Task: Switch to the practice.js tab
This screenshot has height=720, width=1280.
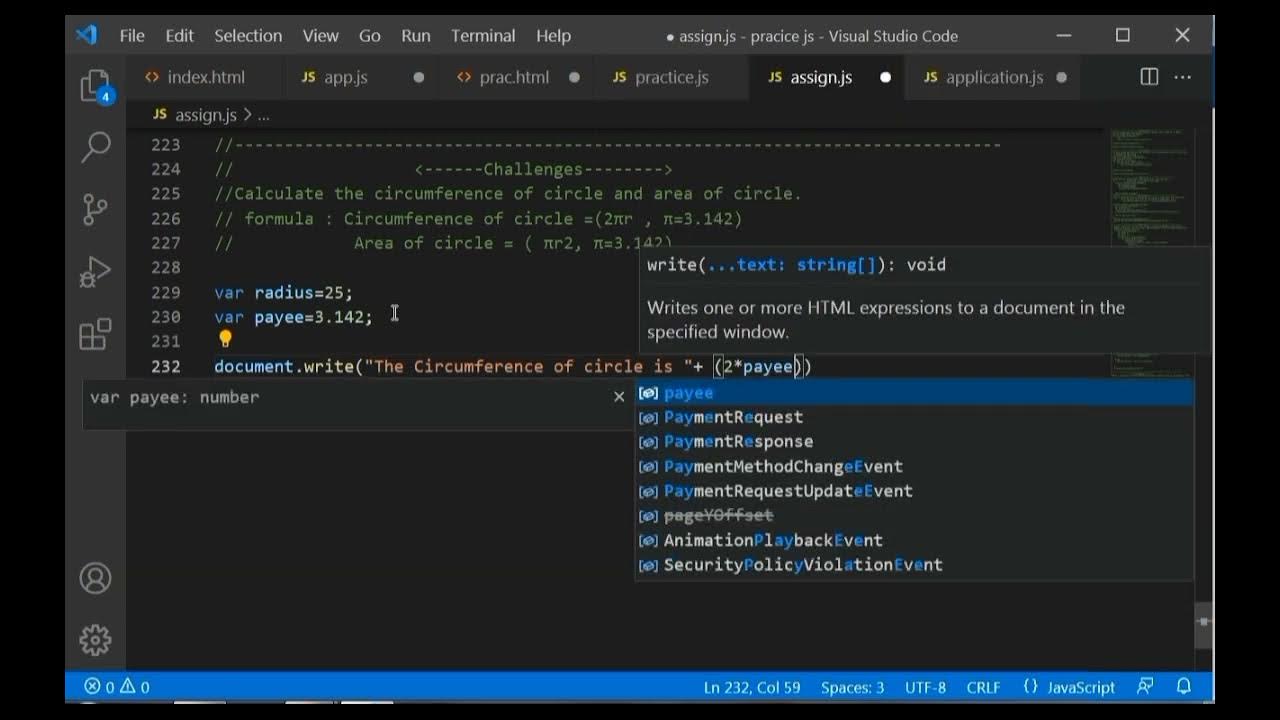Action: pyautogui.click(x=671, y=77)
